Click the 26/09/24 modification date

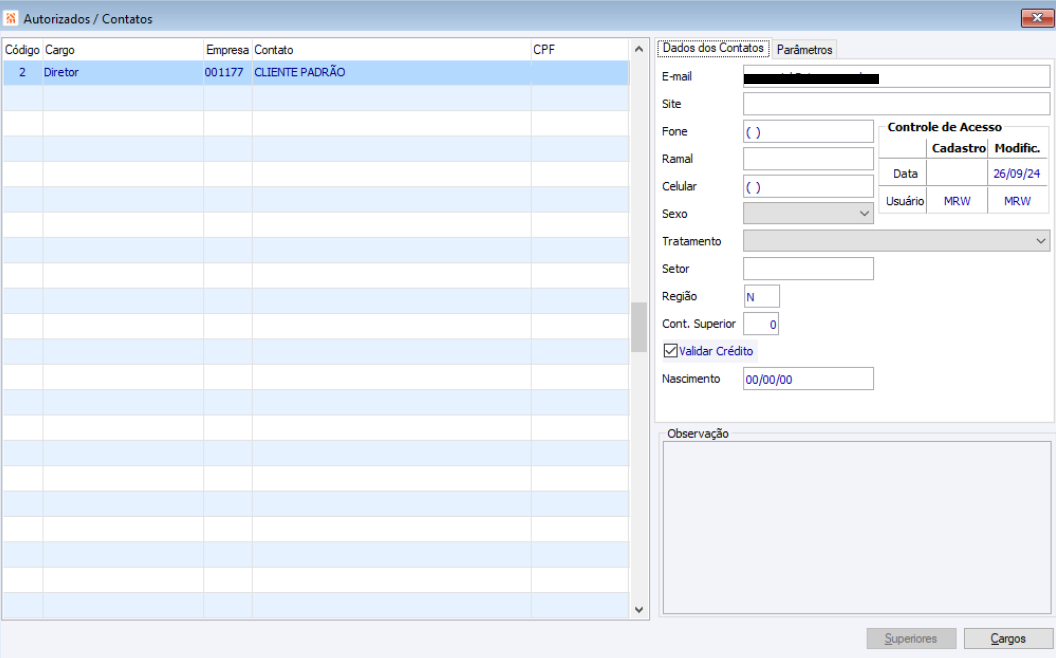tap(1017, 174)
